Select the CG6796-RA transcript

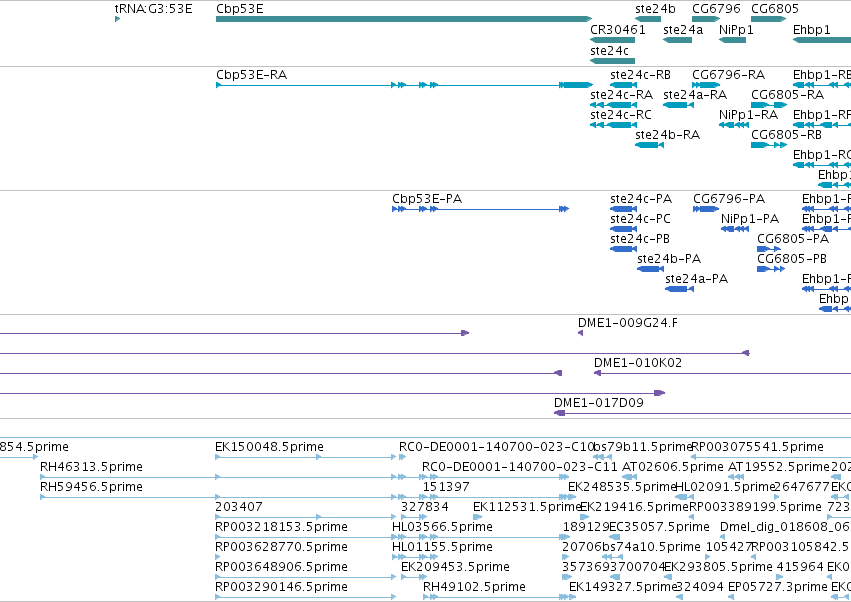706,85
